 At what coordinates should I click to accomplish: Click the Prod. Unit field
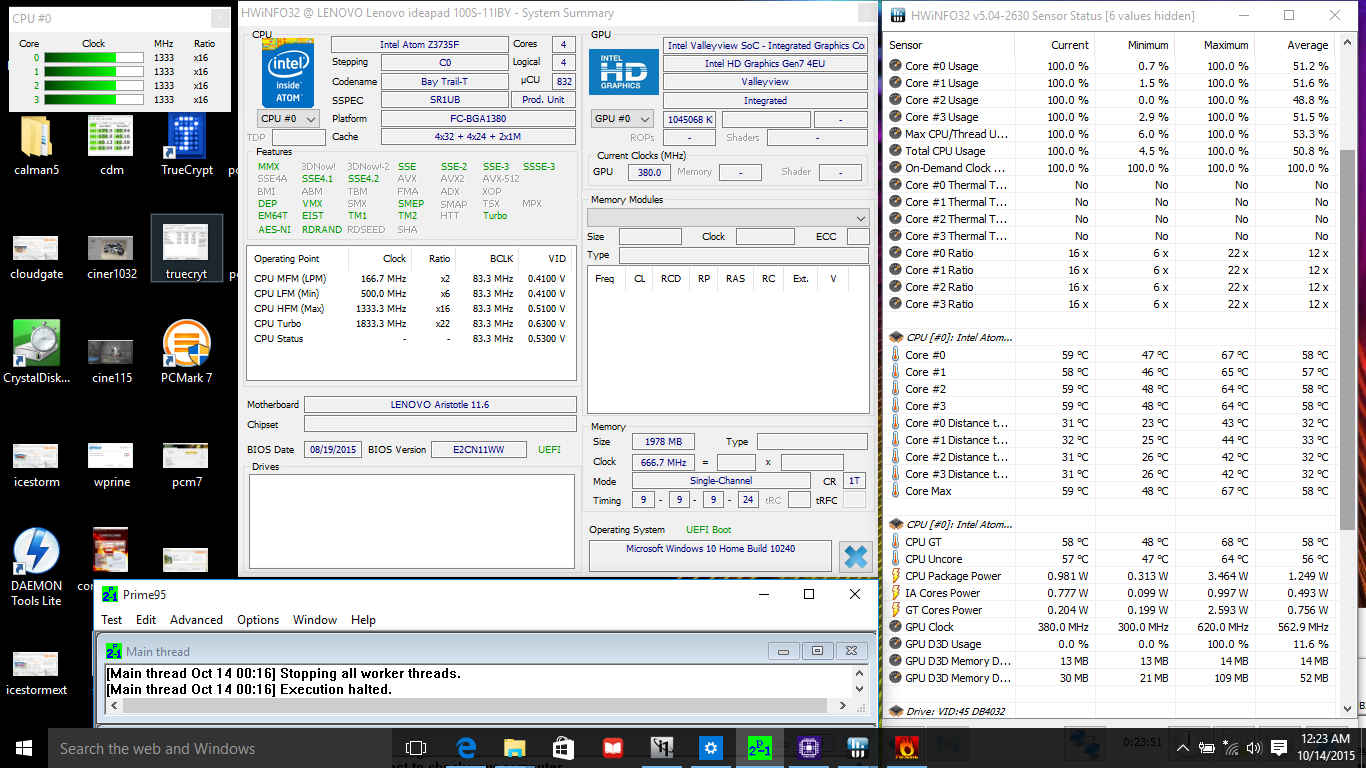point(543,100)
